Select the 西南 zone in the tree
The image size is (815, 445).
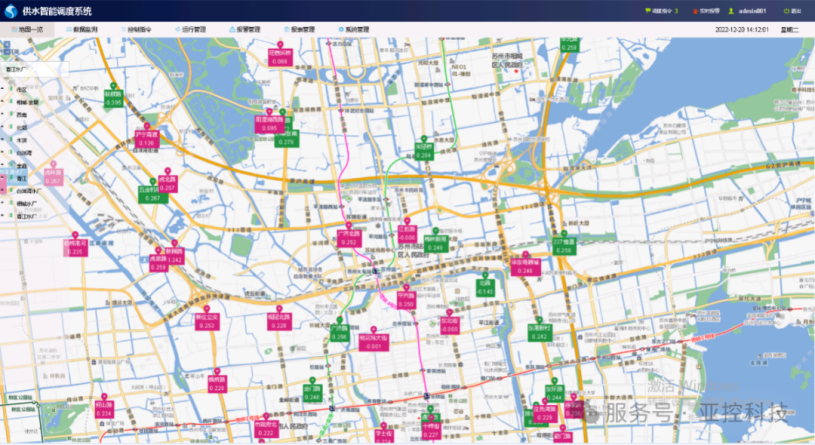[x=21, y=114]
